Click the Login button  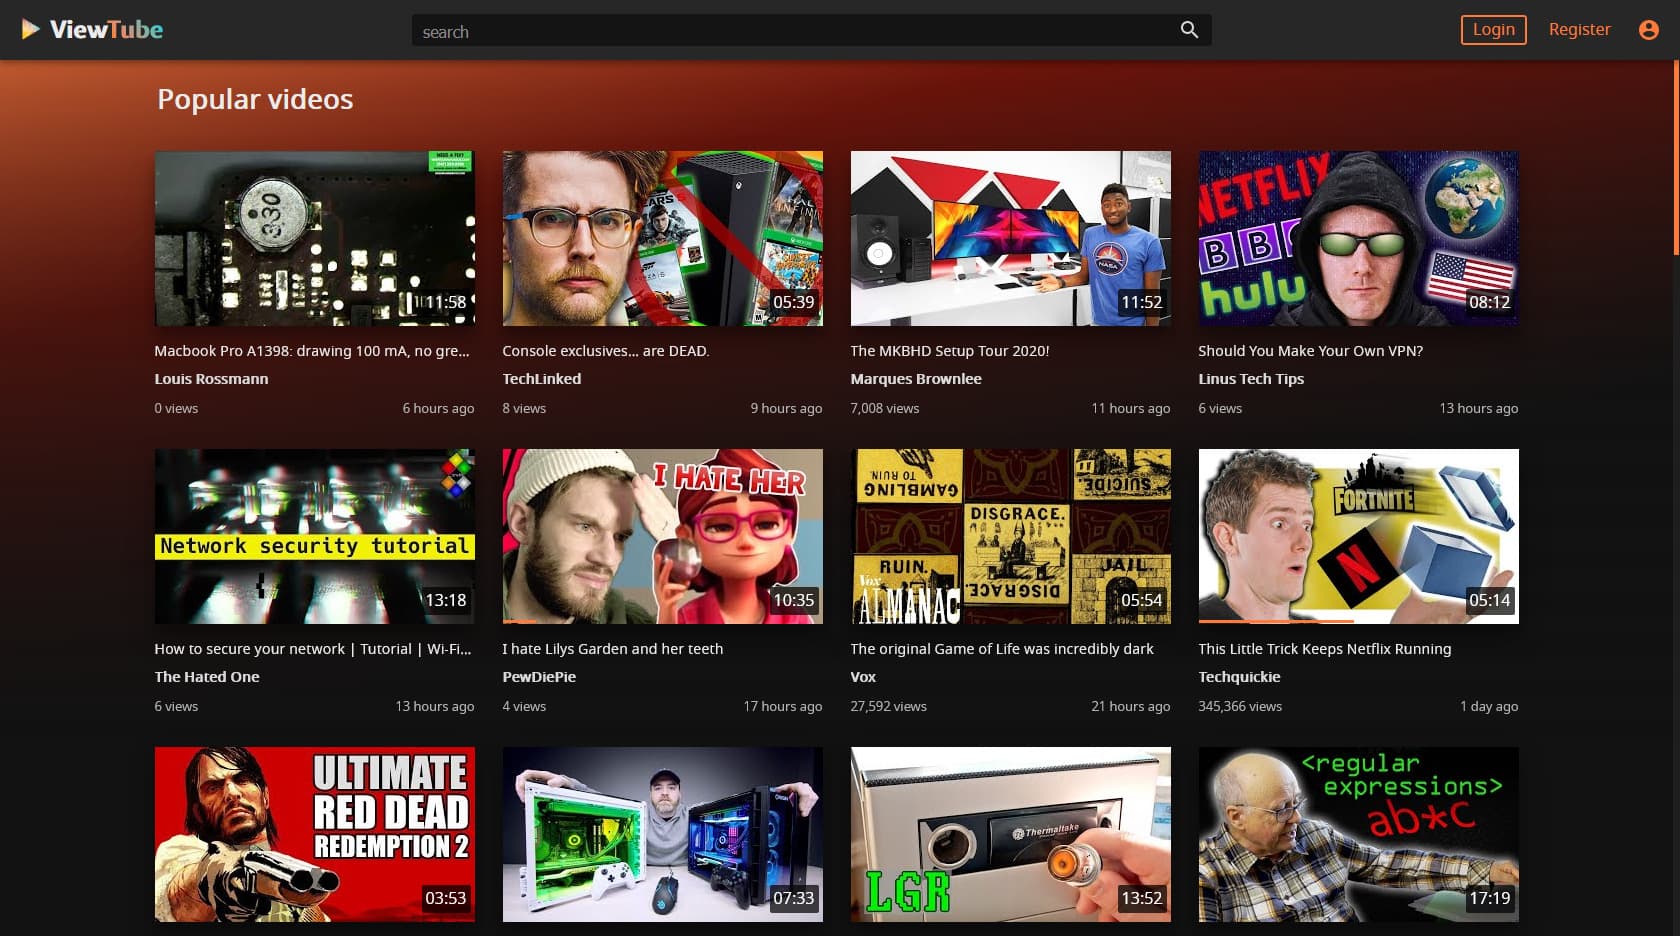pos(1493,29)
